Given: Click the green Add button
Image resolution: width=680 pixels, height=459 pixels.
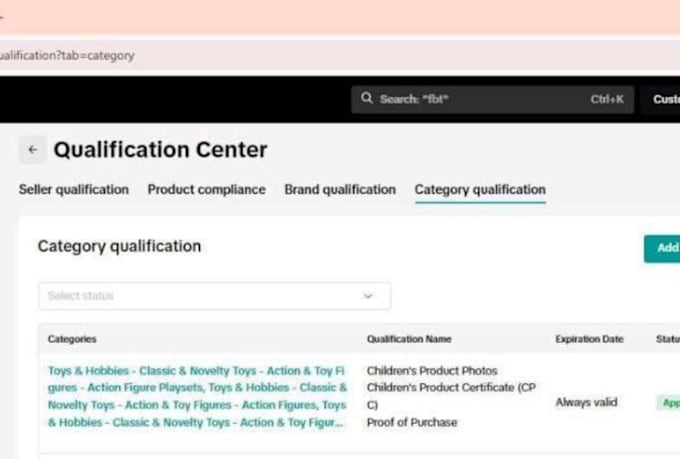Looking at the screenshot, I should click(x=662, y=249).
